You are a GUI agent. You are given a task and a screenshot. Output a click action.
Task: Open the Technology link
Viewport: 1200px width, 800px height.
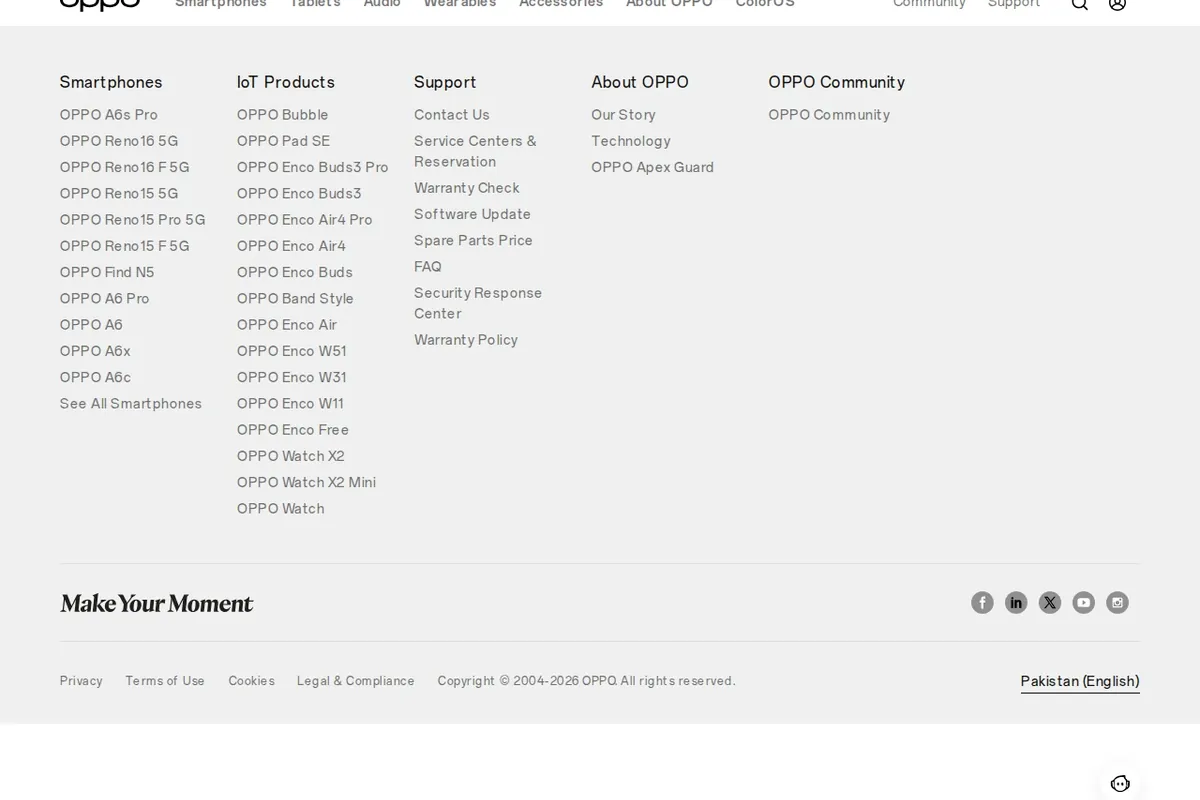pyautogui.click(x=630, y=141)
